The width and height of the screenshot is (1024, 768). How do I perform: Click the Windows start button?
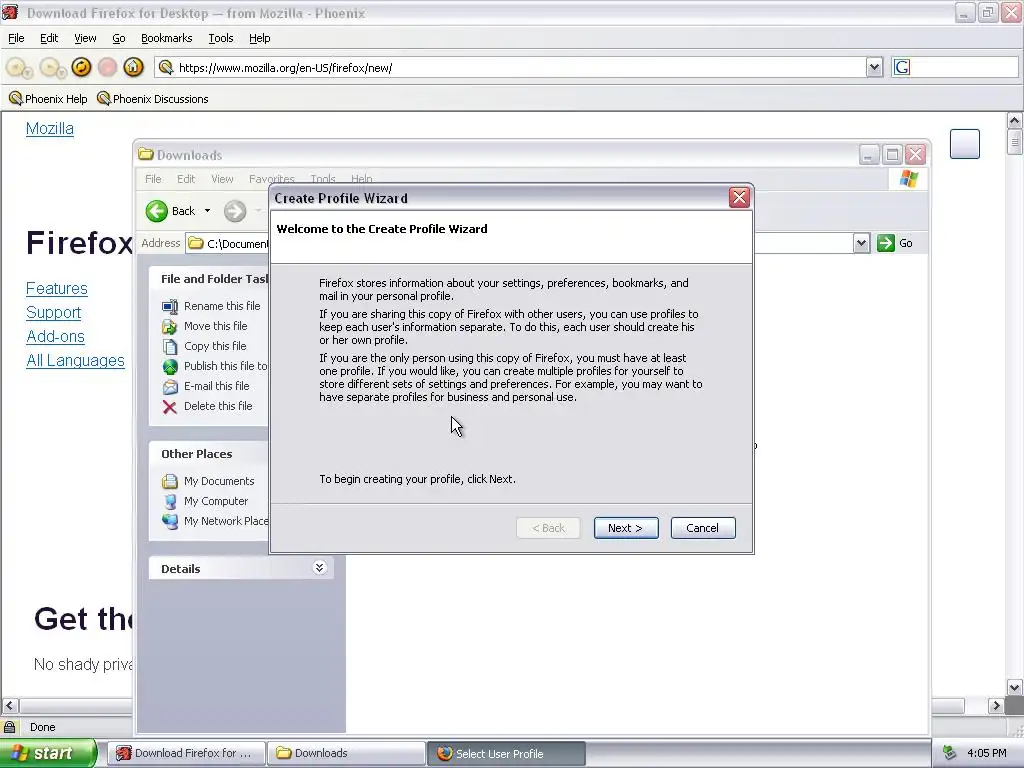tap(48, 753)
